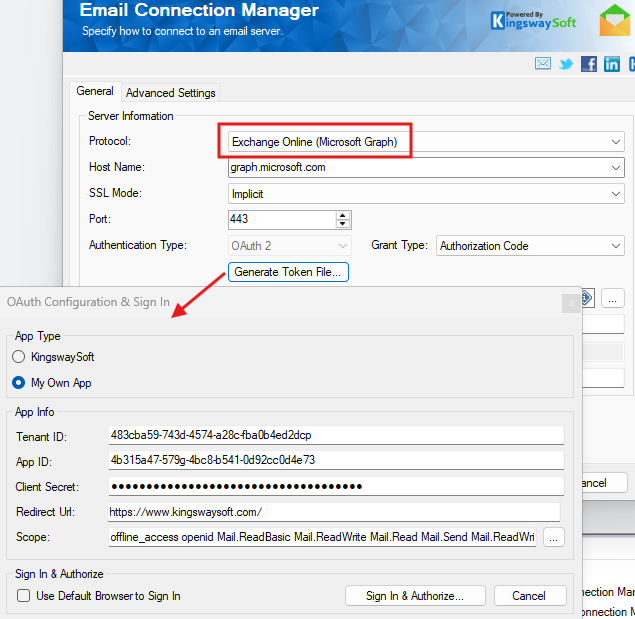Click into the Tenant ID field
The height and width of the screenshot is (619, 635).
336,435
